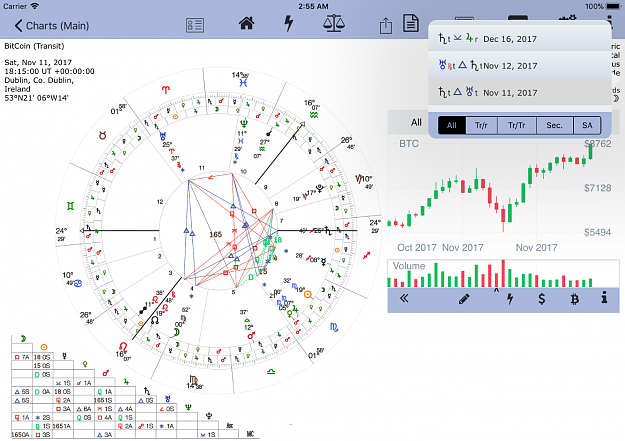Tap the double-chevron back icon

click(404, 298)
